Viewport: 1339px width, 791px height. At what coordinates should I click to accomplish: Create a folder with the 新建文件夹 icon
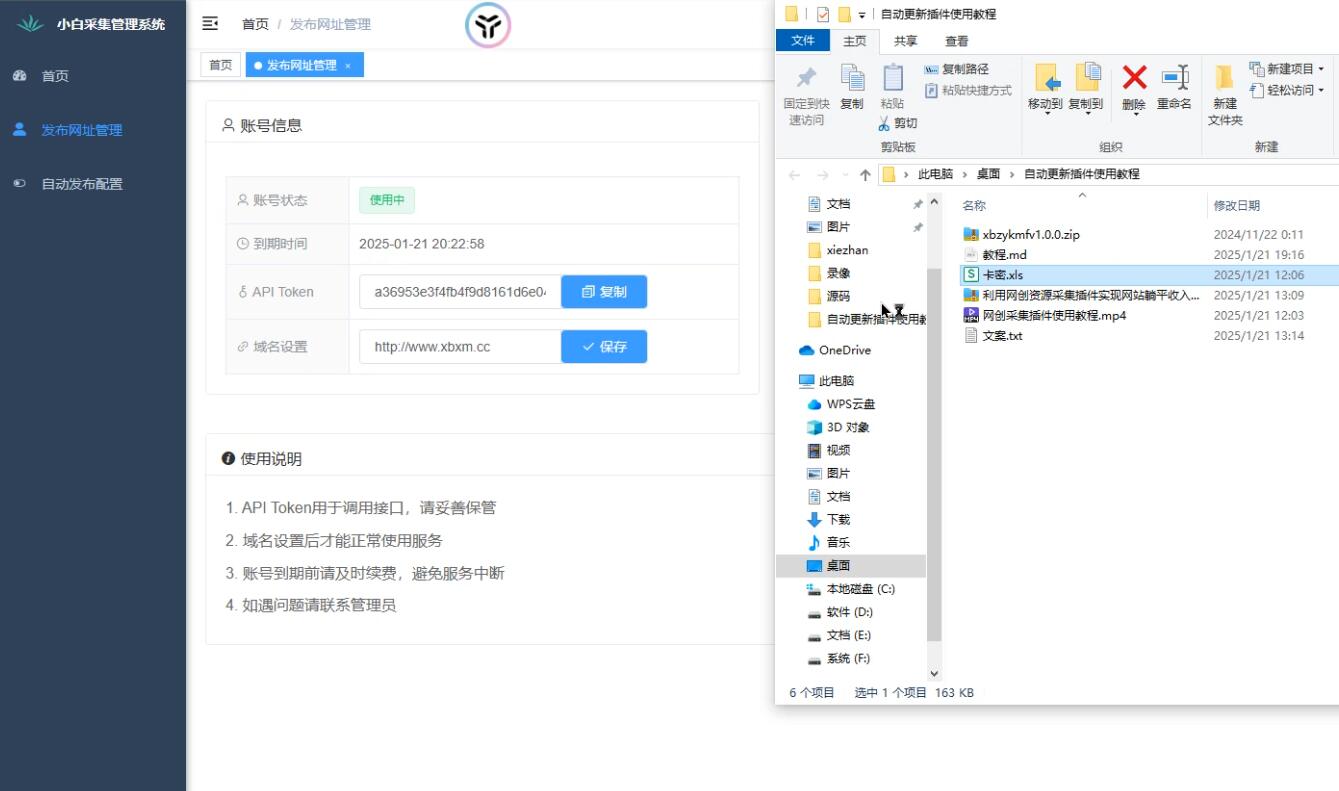1222,95
